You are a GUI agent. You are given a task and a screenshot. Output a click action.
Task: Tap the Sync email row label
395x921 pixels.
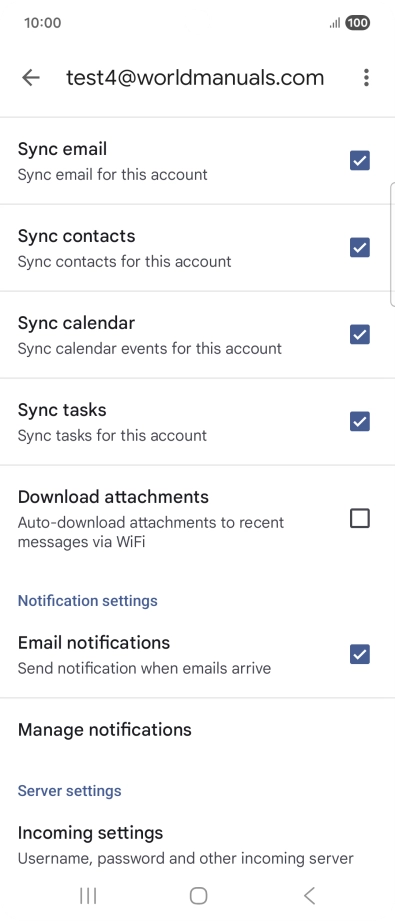coord(62,149)
